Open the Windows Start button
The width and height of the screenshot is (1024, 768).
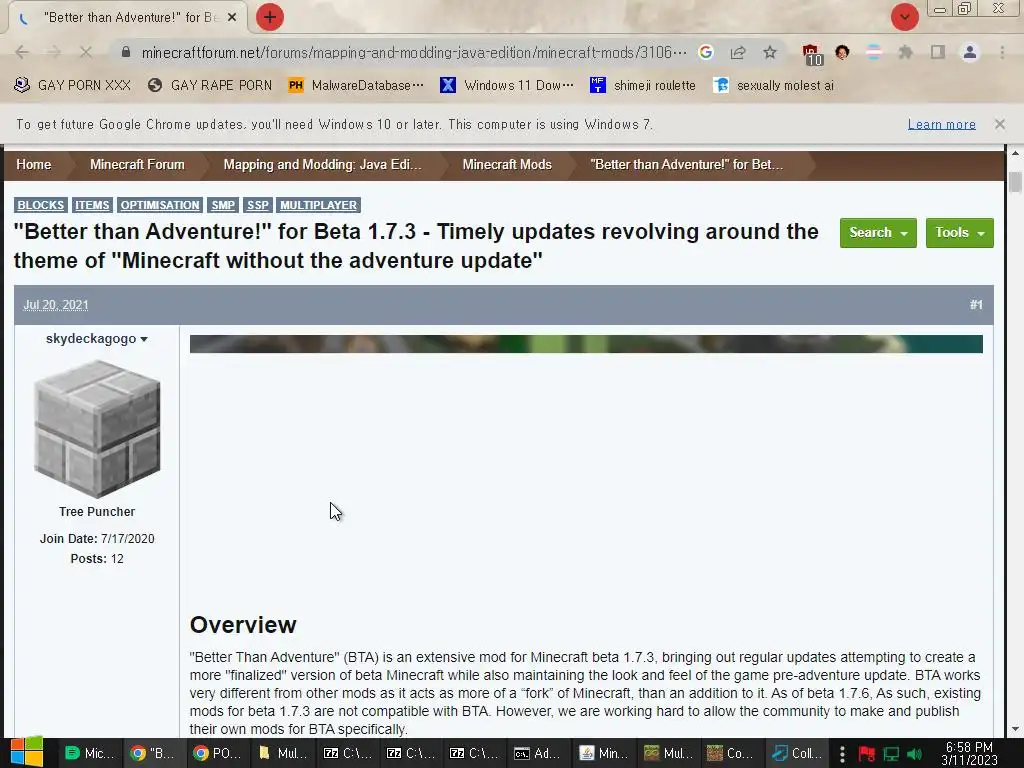pyautogui.click(x=26, y=752)
